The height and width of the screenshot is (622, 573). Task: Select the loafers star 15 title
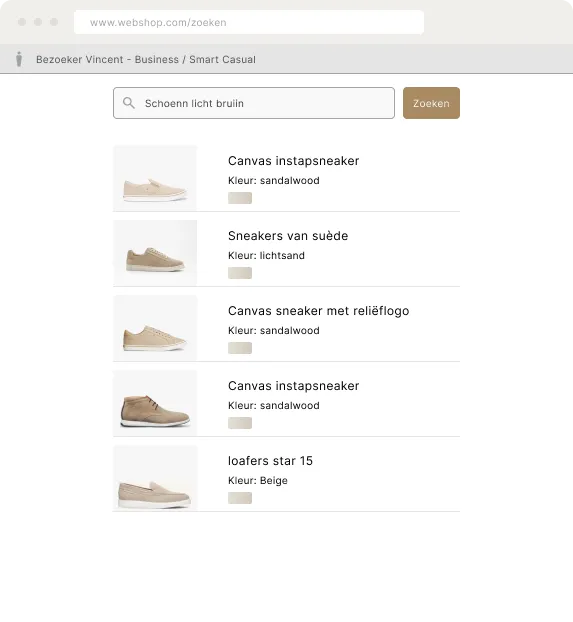(x=270, y=461)
